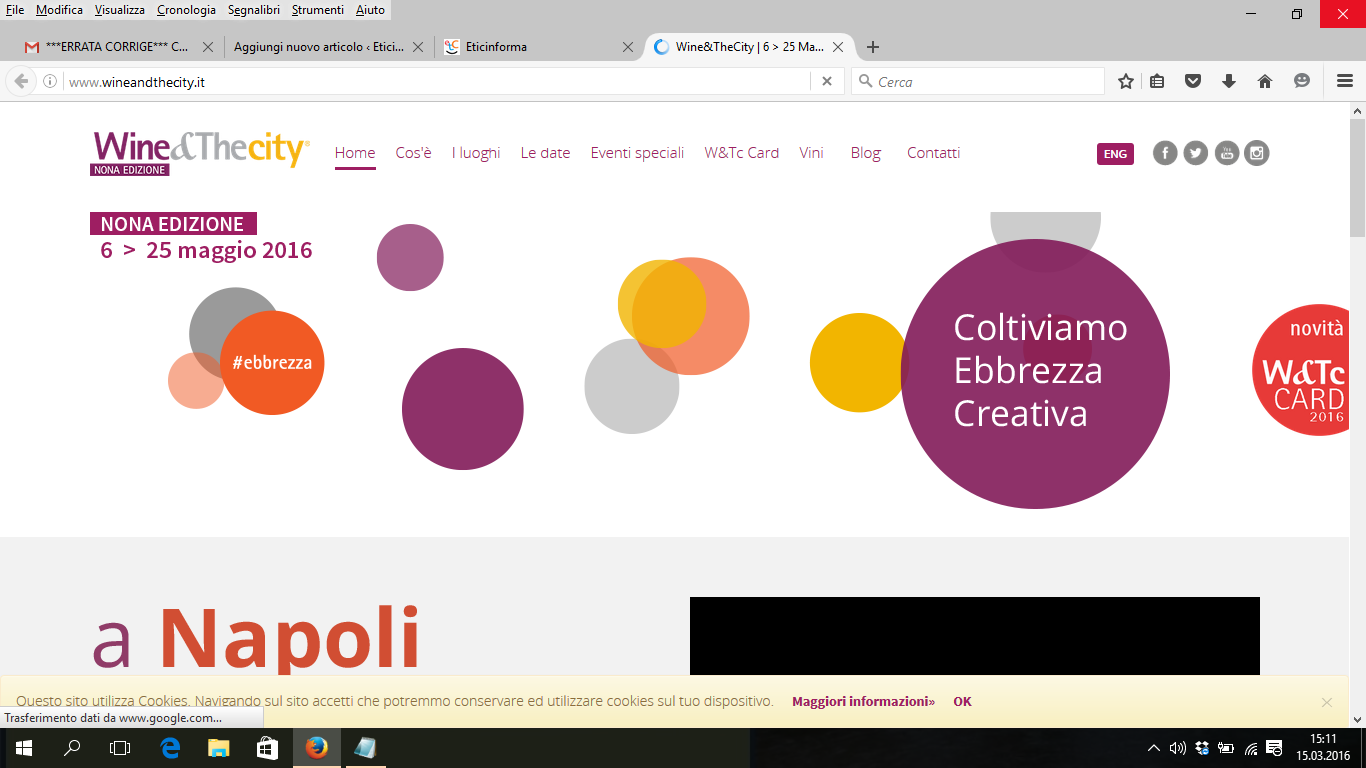Open the Le date nav link
This screenshot has height=768, width=1366.
tap(545, 153)
